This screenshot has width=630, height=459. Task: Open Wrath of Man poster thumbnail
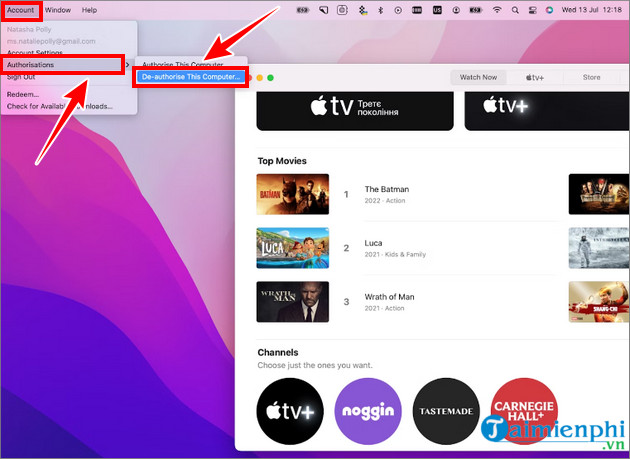click(x=292, y=302)
